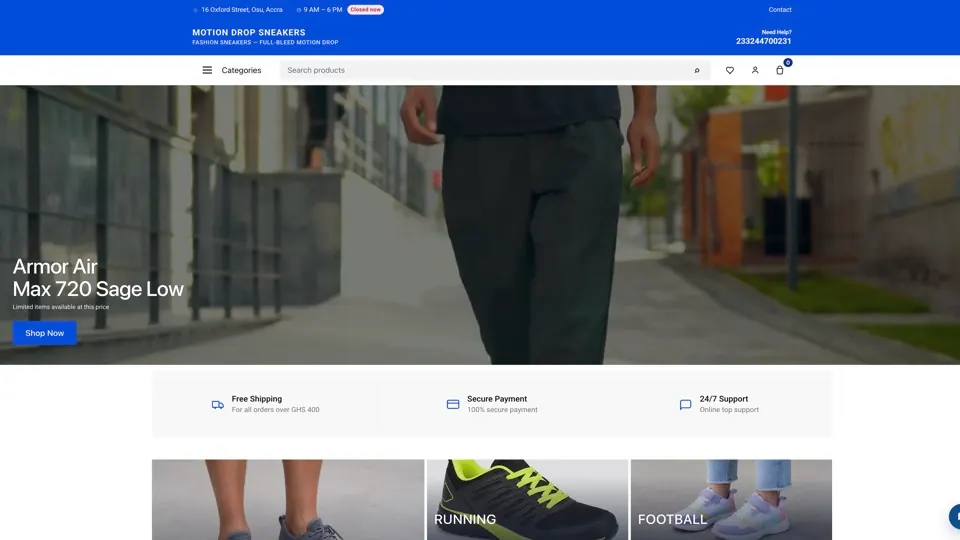Click the Closed now status badge
Image resolution: width=960 pixels, height=540 pixels.
[x=366, y=10]
